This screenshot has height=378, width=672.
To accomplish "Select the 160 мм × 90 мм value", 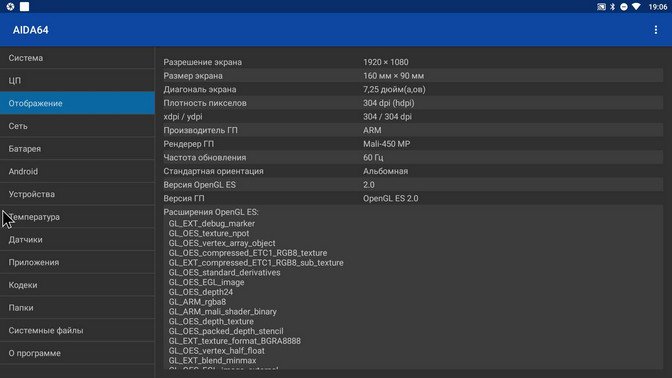I will 393,76.
